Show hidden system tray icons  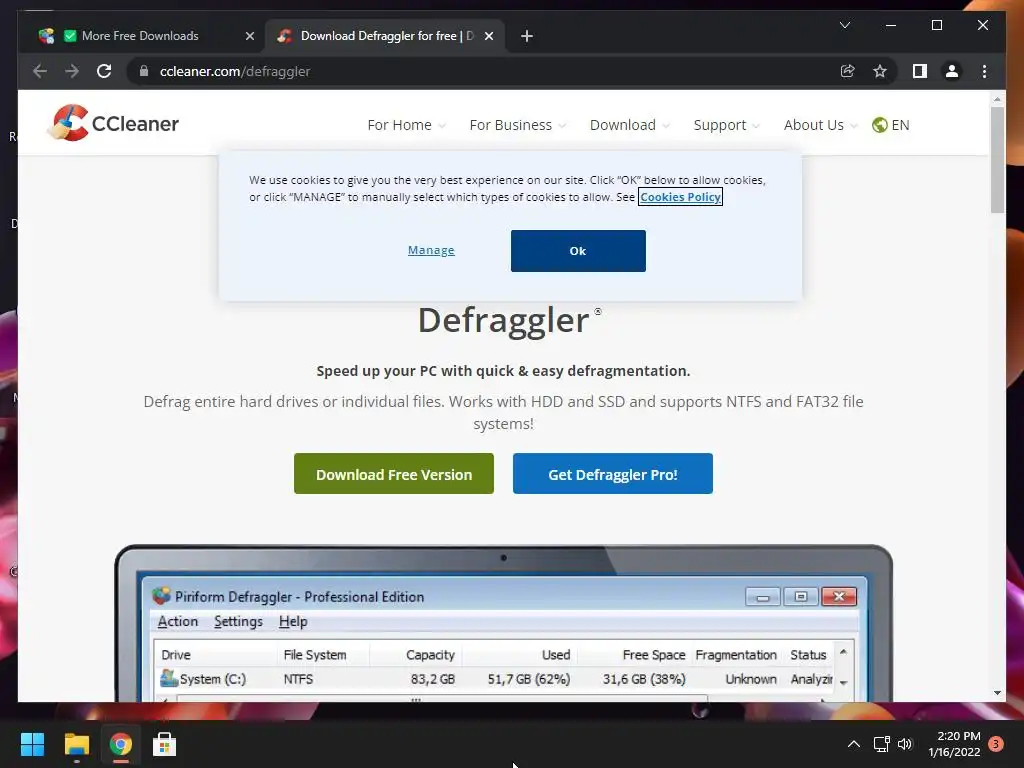pos(854,744)
